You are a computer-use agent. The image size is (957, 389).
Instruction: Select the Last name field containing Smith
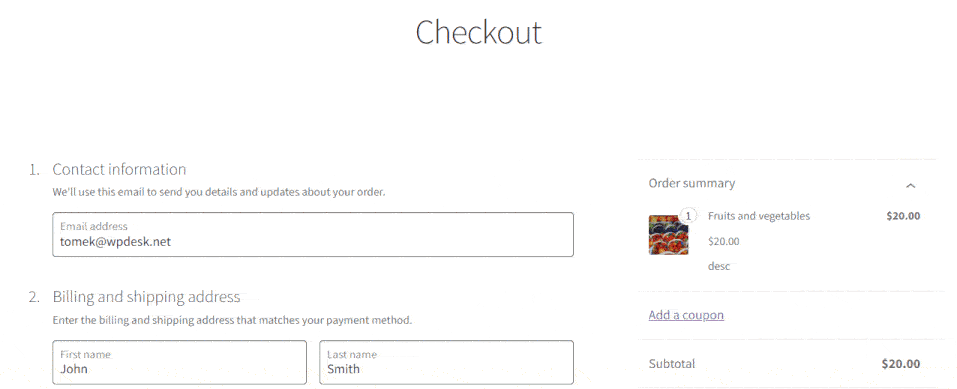pyautogui.click(x=446, y=362)
